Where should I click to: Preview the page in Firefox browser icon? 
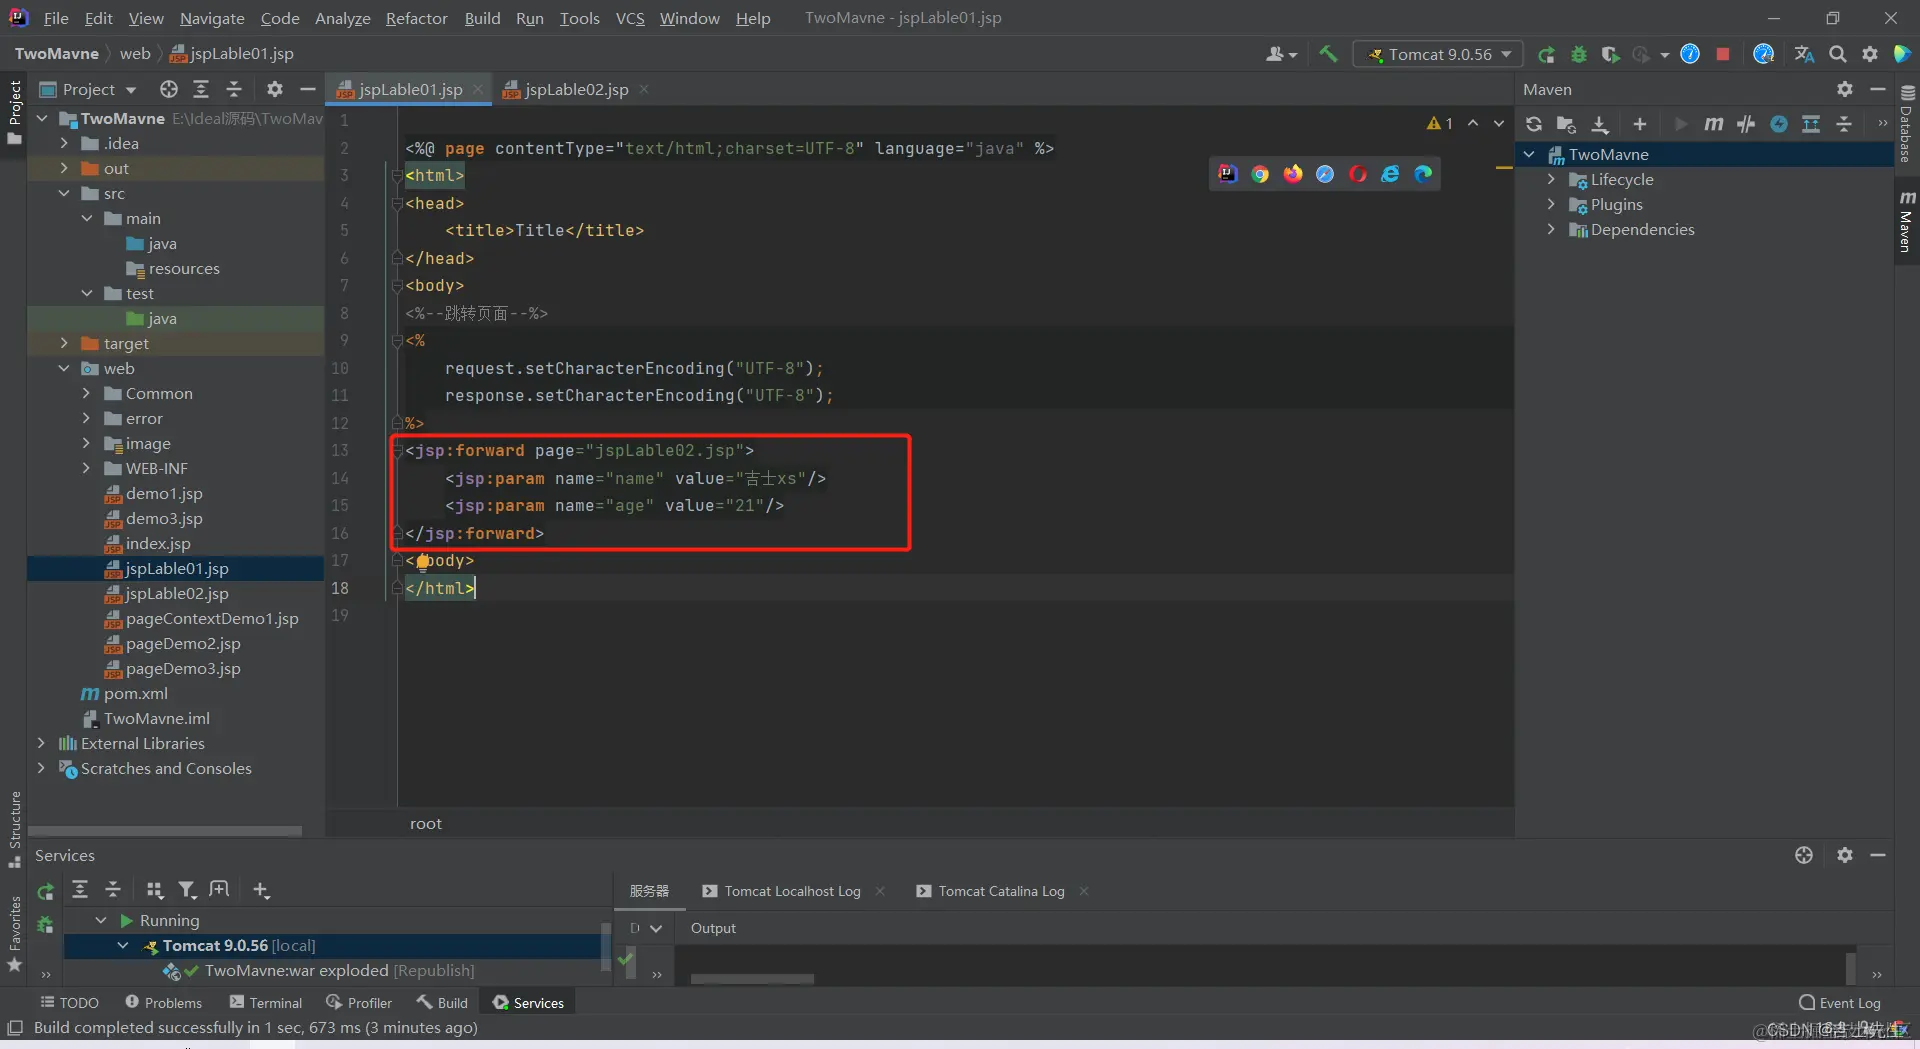click(1293, 174)
